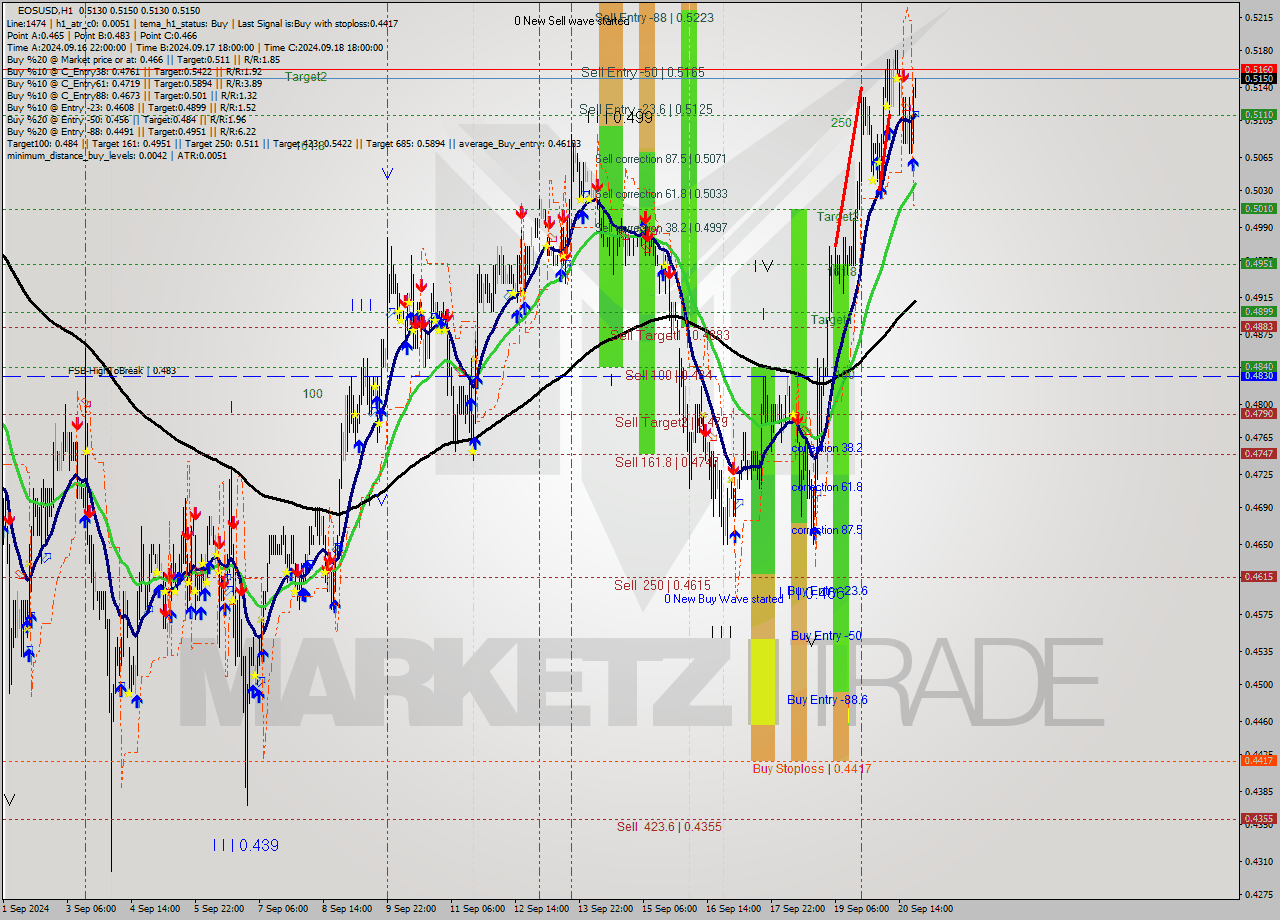
Task: Select 'Sell correction 87.5 | 0.5071' label
Action: coord(661,159)
